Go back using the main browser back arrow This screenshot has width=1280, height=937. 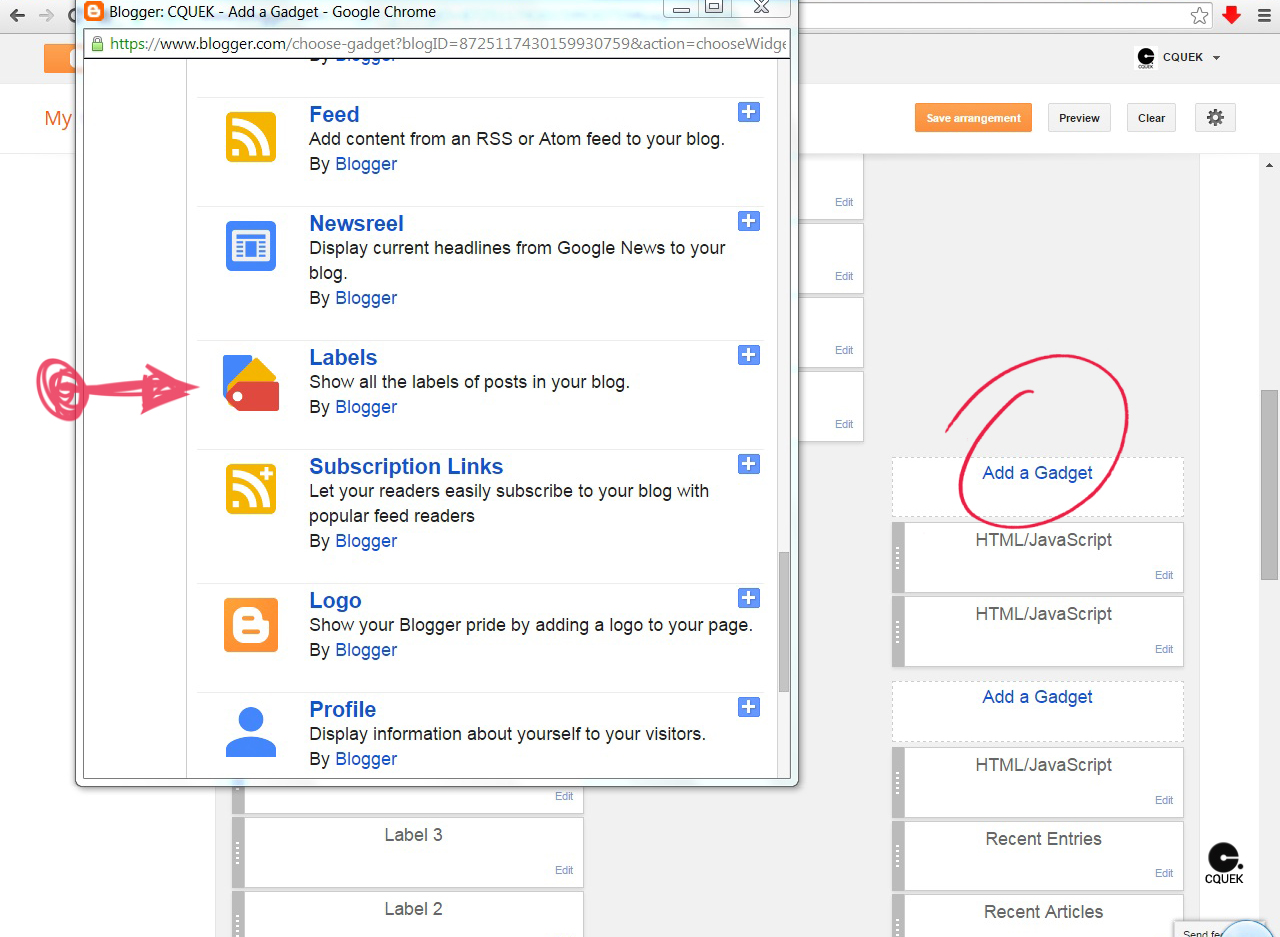pyautogui.click(x=17, y=15)
